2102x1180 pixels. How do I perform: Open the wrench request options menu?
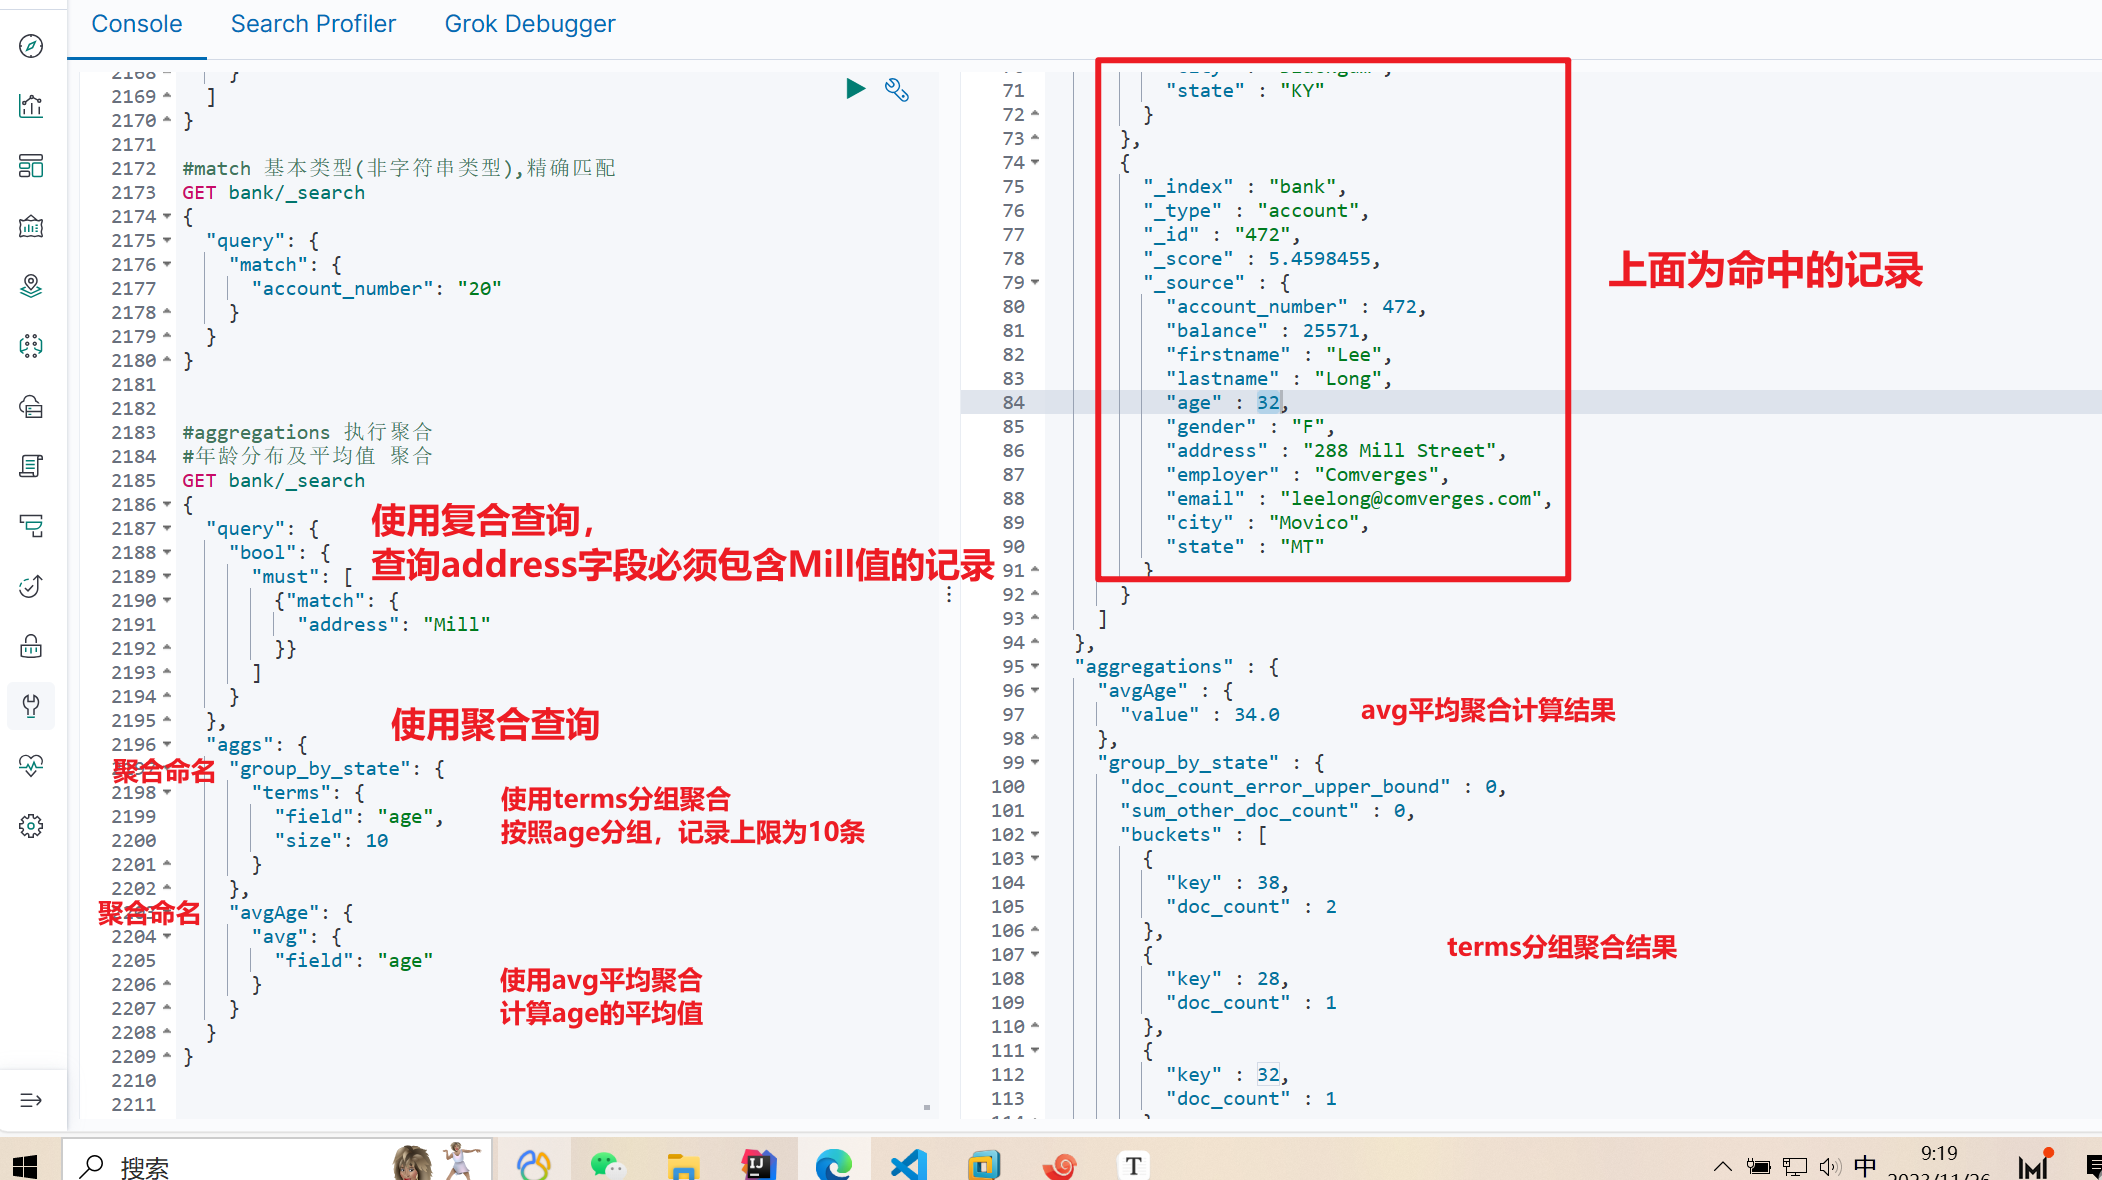(x=897, y=90)
